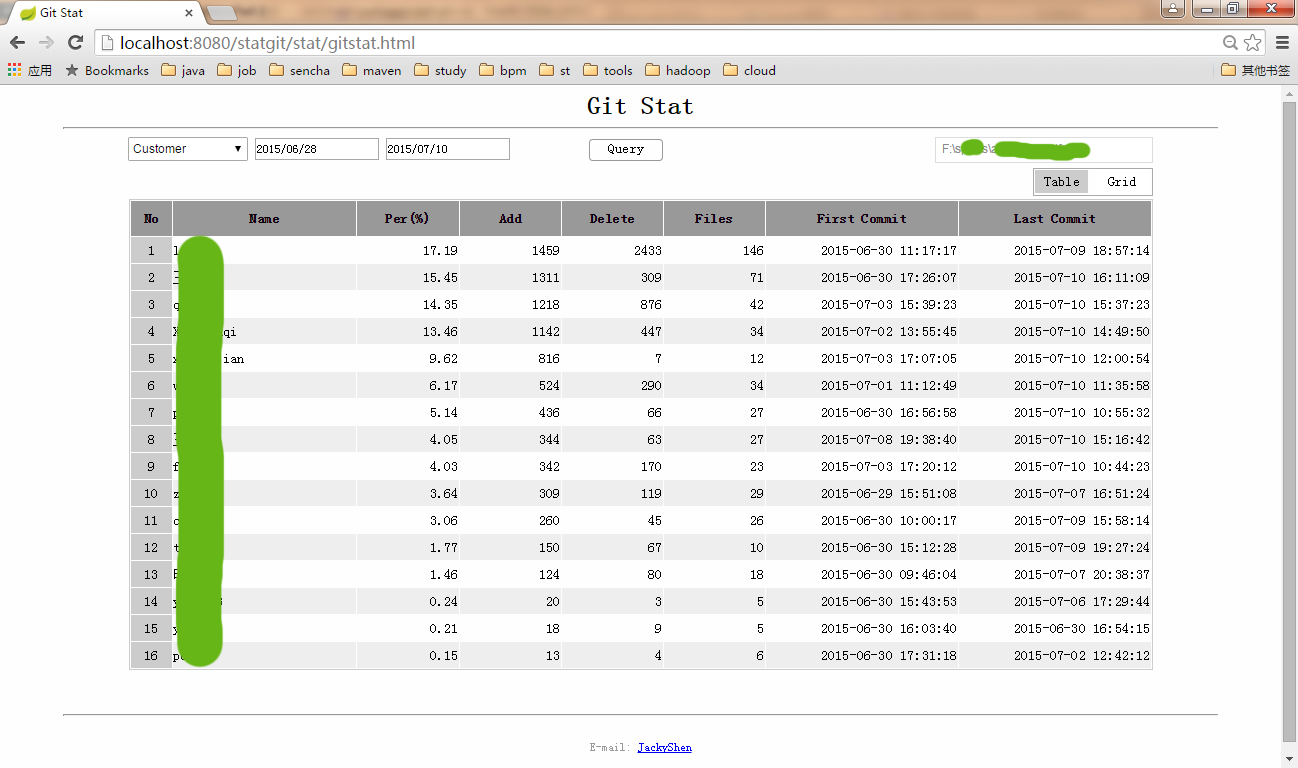Click the browser forward arrow
Viewport: 1298px width, 768px height.
click(46, 42)
